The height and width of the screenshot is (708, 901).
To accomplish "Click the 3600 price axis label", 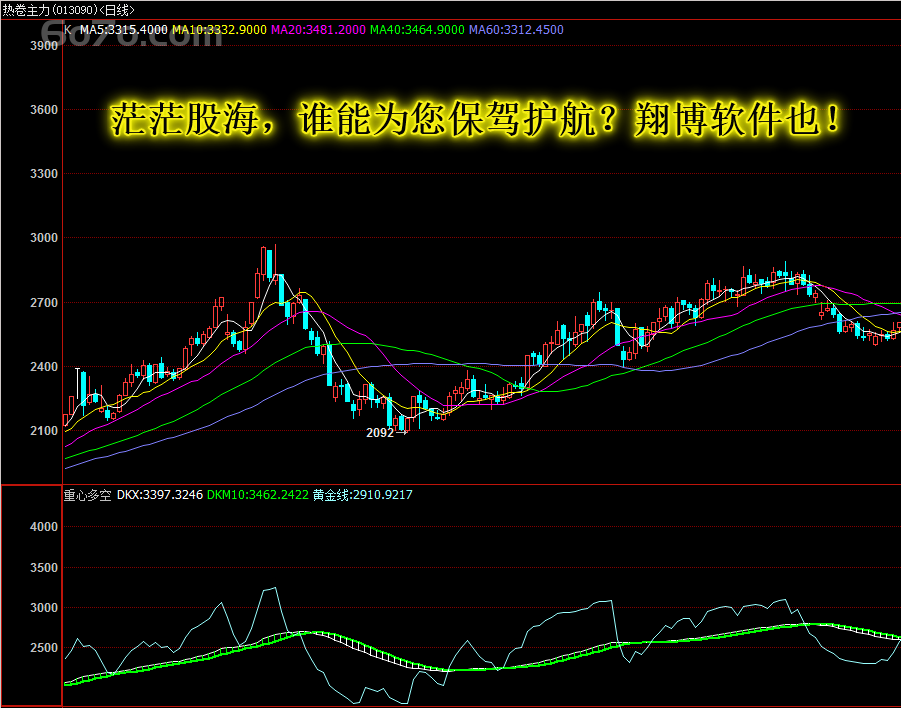I will click(44, 110).
